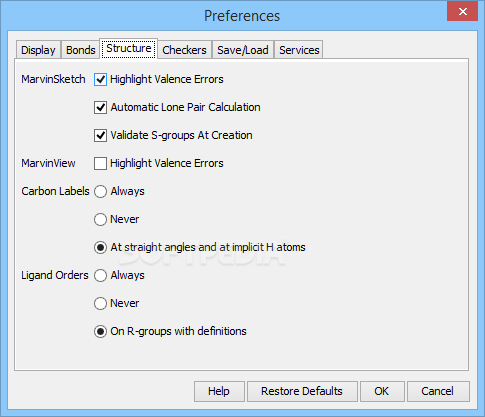Set Ligand Orders to Always
This screenshot has width=485, height=417.
(x=100, y=276)
